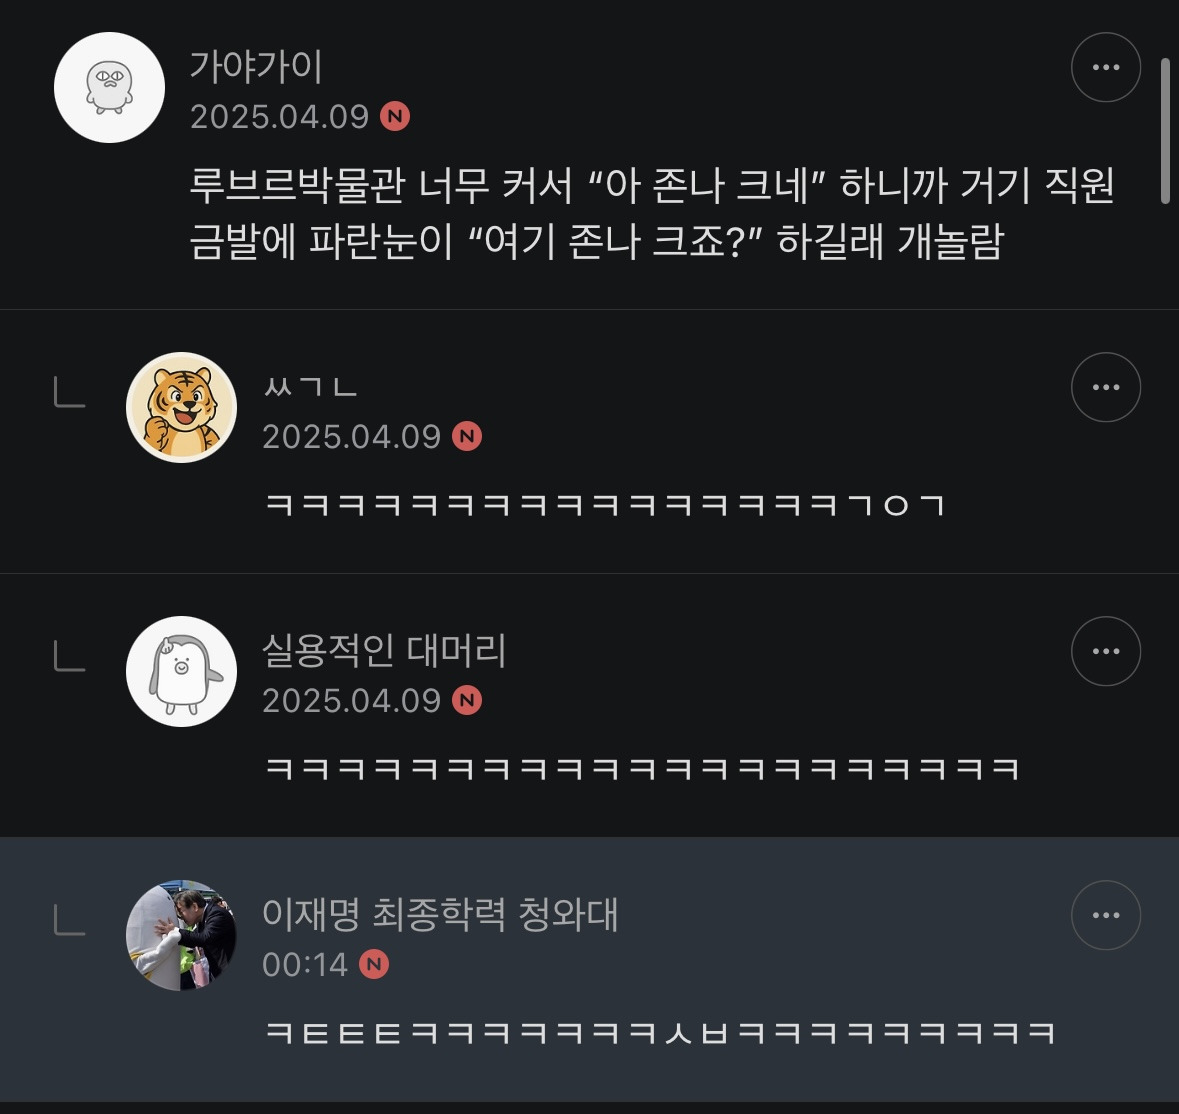
Task: Click the 00:14 timestamp
Action: tap(304, 965)
